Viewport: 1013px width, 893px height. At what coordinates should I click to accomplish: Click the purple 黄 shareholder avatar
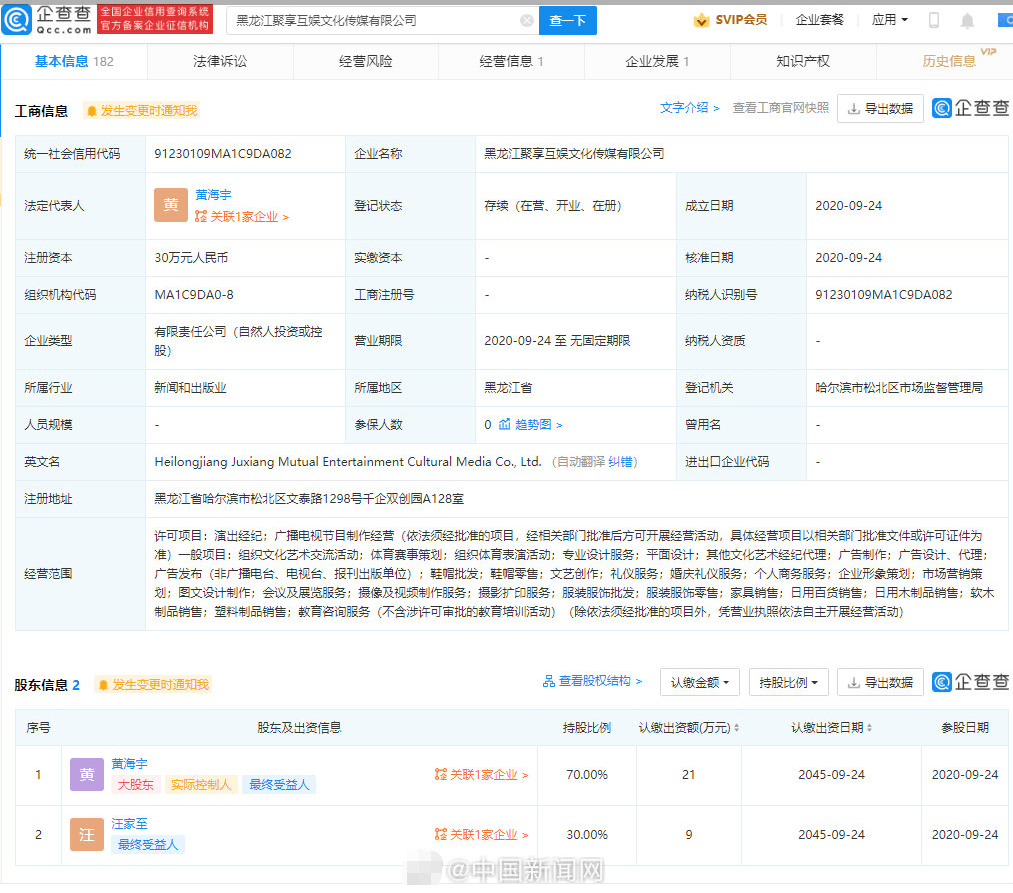(87, 774)
